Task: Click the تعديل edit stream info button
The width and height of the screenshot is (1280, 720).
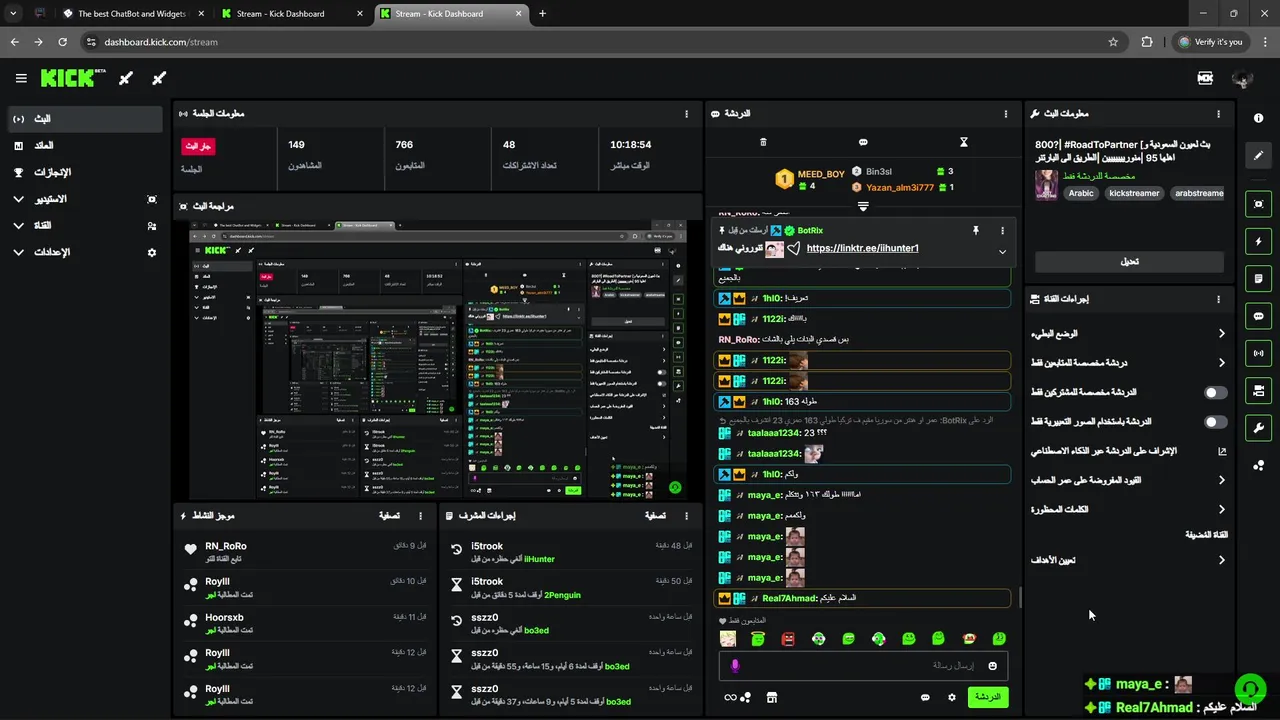Action: [x=1129, y=261]
